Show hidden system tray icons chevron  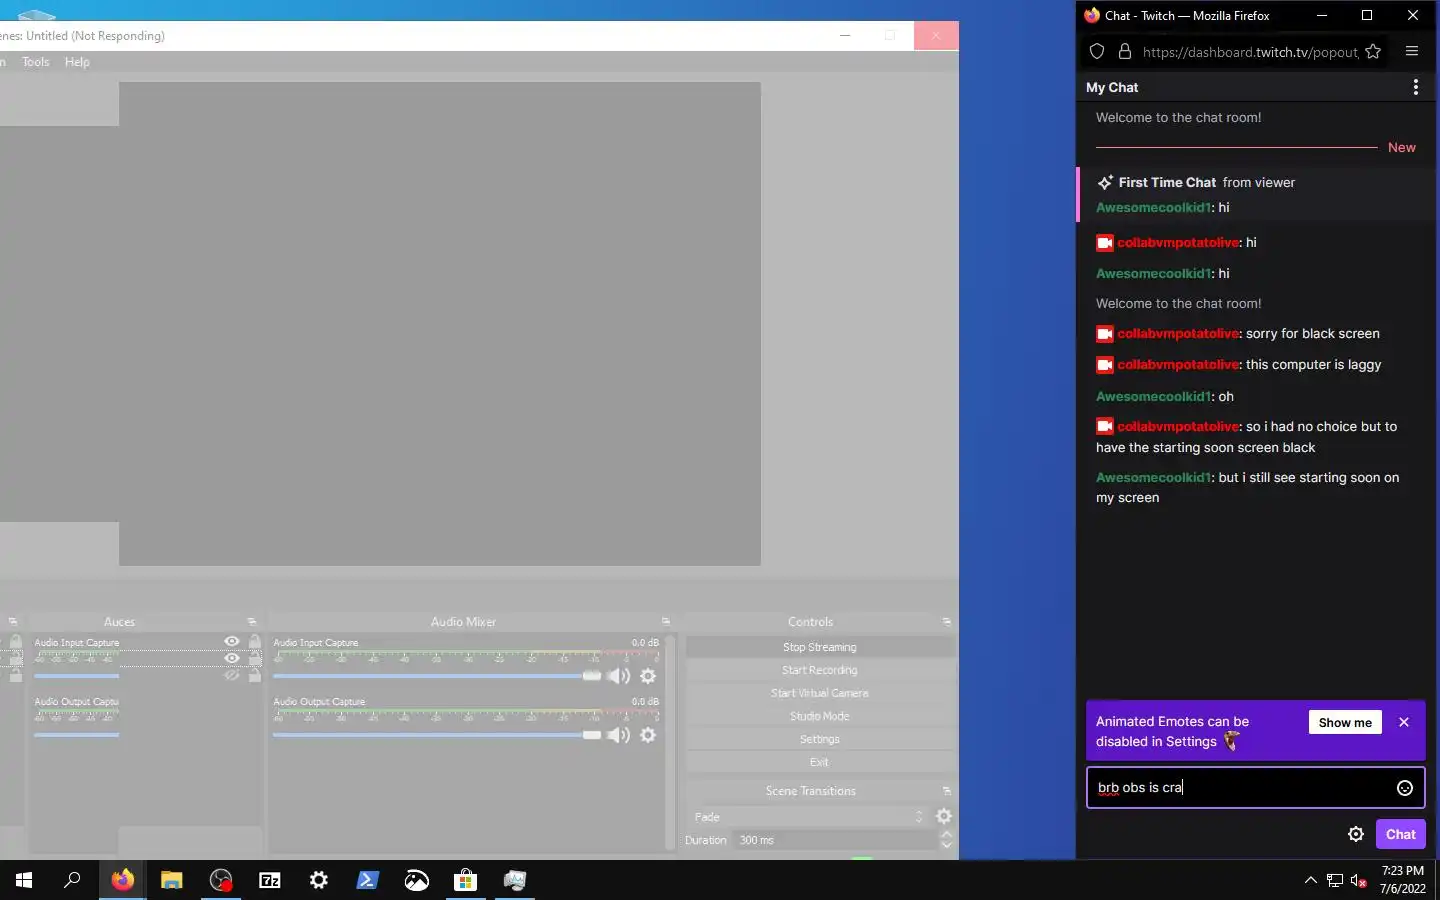[1311, 880]
